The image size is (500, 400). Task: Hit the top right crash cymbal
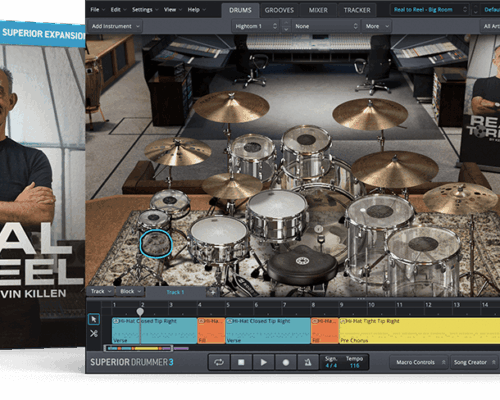[x=370, y=114]
